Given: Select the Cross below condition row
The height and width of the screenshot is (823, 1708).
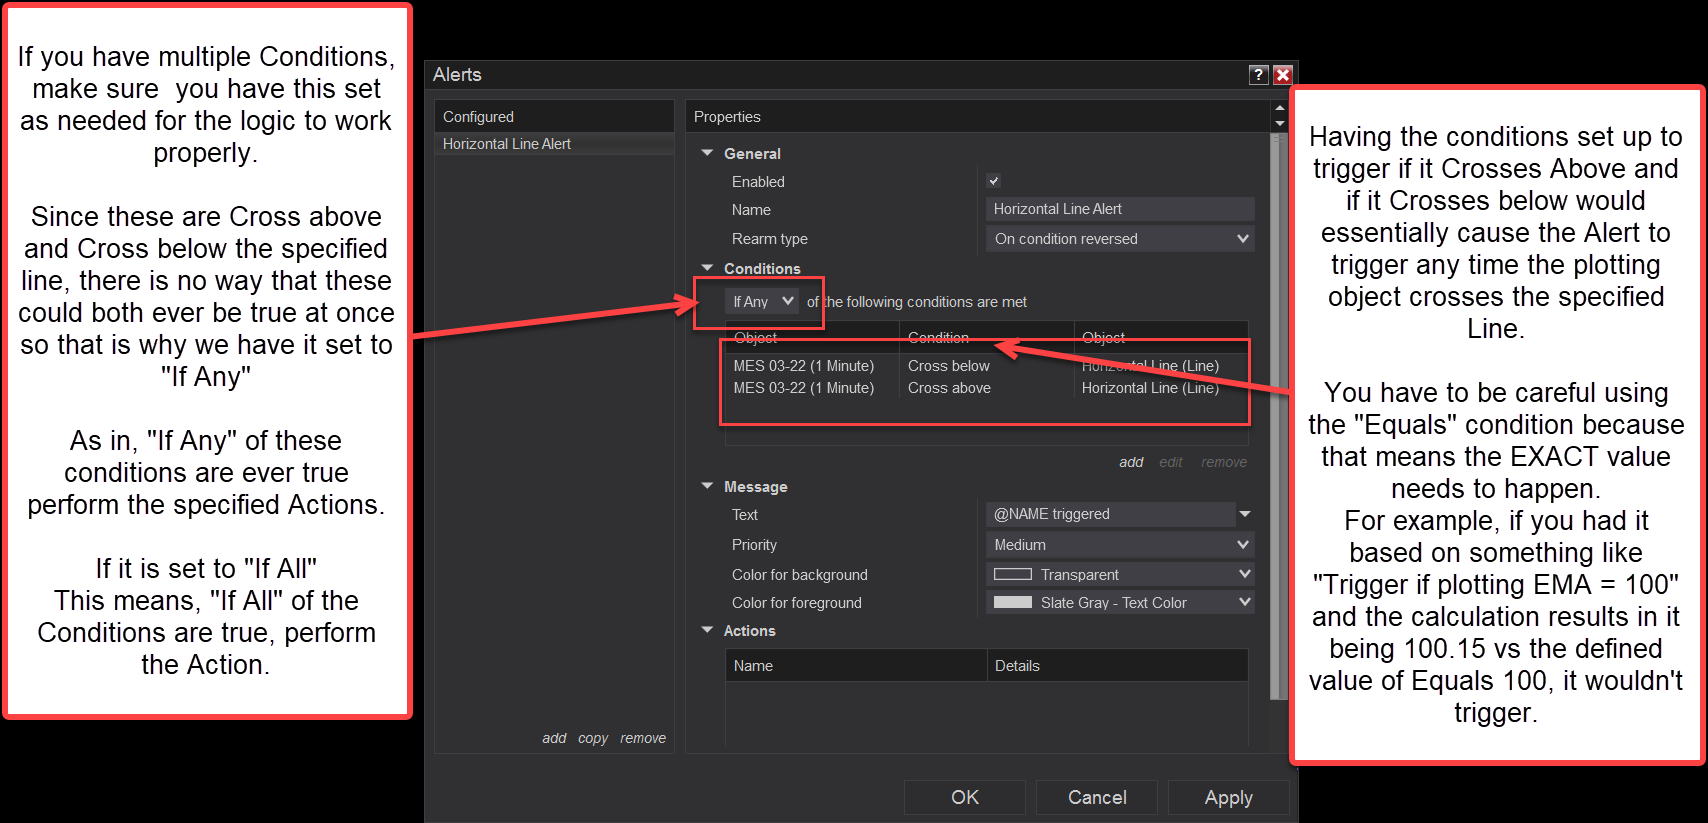Looking at the screenshot, I should (x=948, y=366).
